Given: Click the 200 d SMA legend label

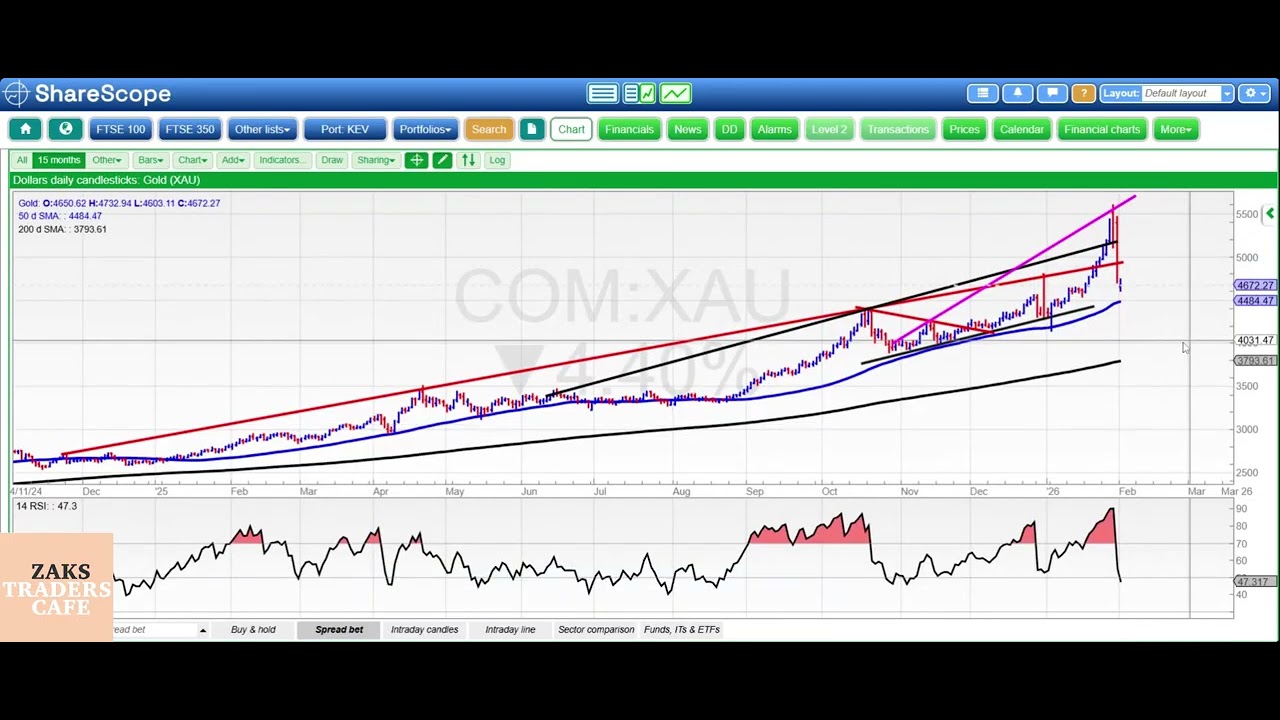Looking at the screenshot, I should click(62, 229).
